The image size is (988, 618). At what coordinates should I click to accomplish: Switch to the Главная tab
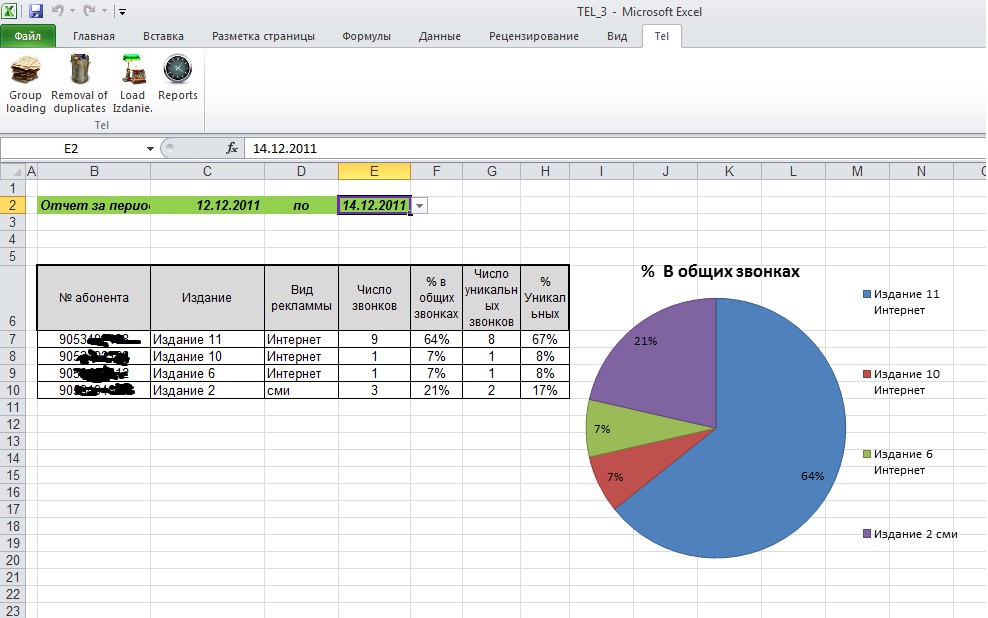tap(94, 36)
